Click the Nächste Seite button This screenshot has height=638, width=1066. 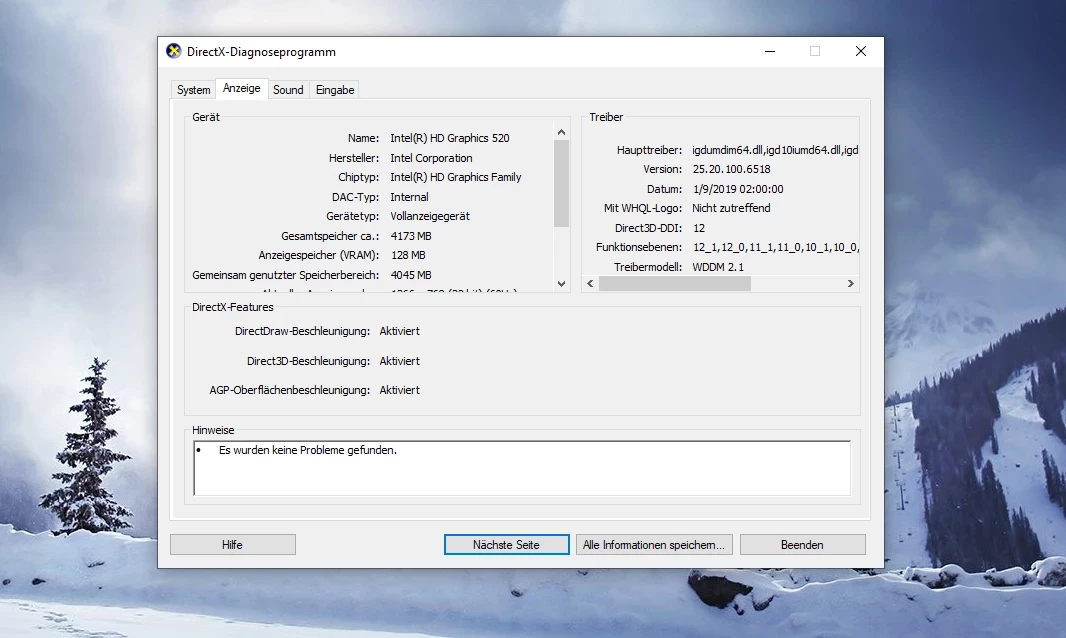coord(506,545)
